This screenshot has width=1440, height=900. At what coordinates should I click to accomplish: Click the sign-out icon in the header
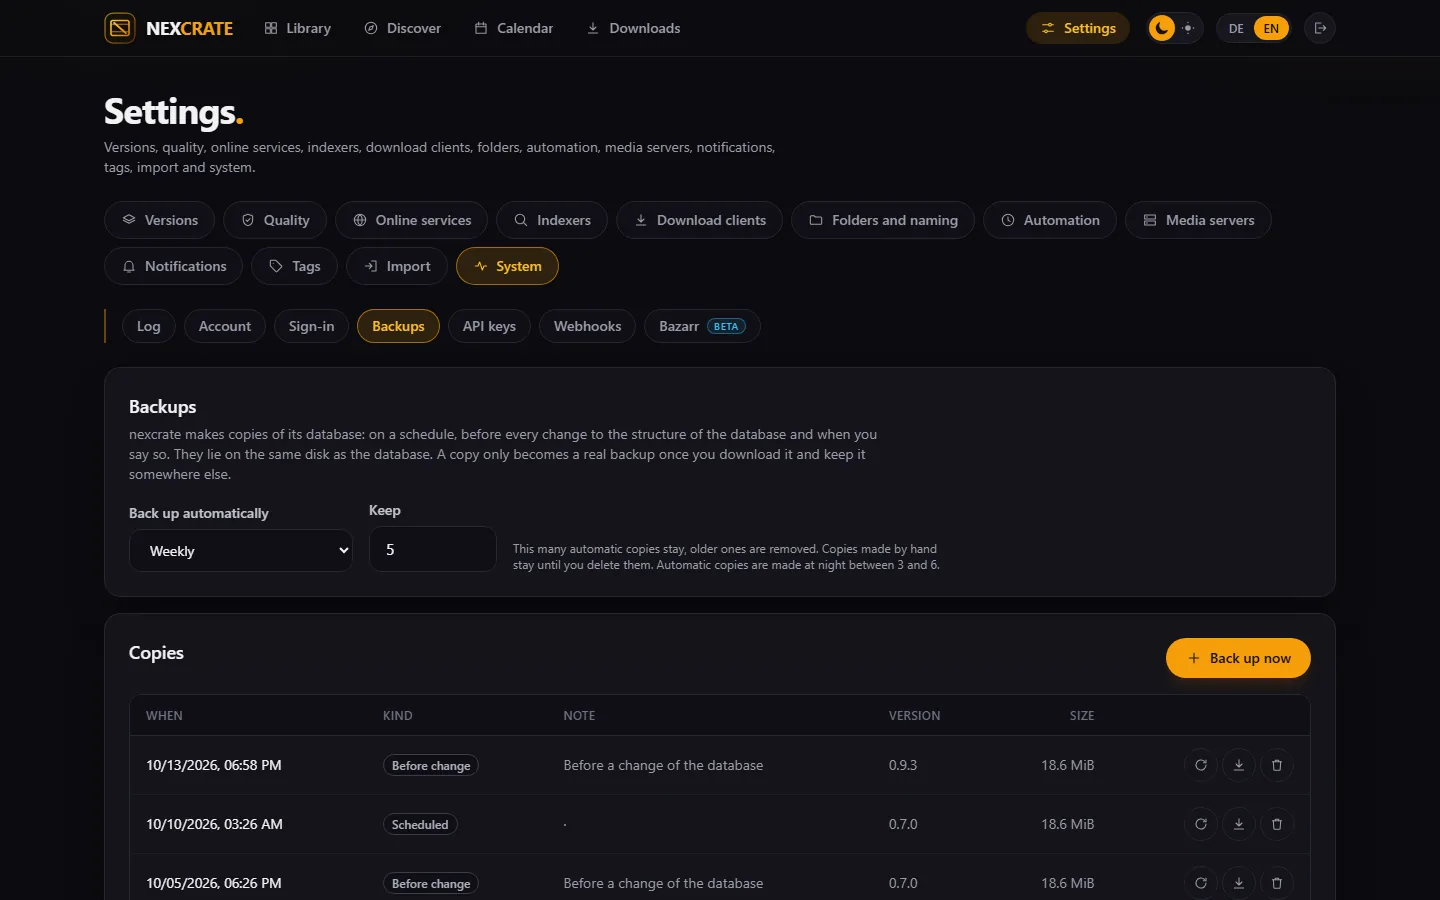pyautogui.click(x=1320, y=28)
